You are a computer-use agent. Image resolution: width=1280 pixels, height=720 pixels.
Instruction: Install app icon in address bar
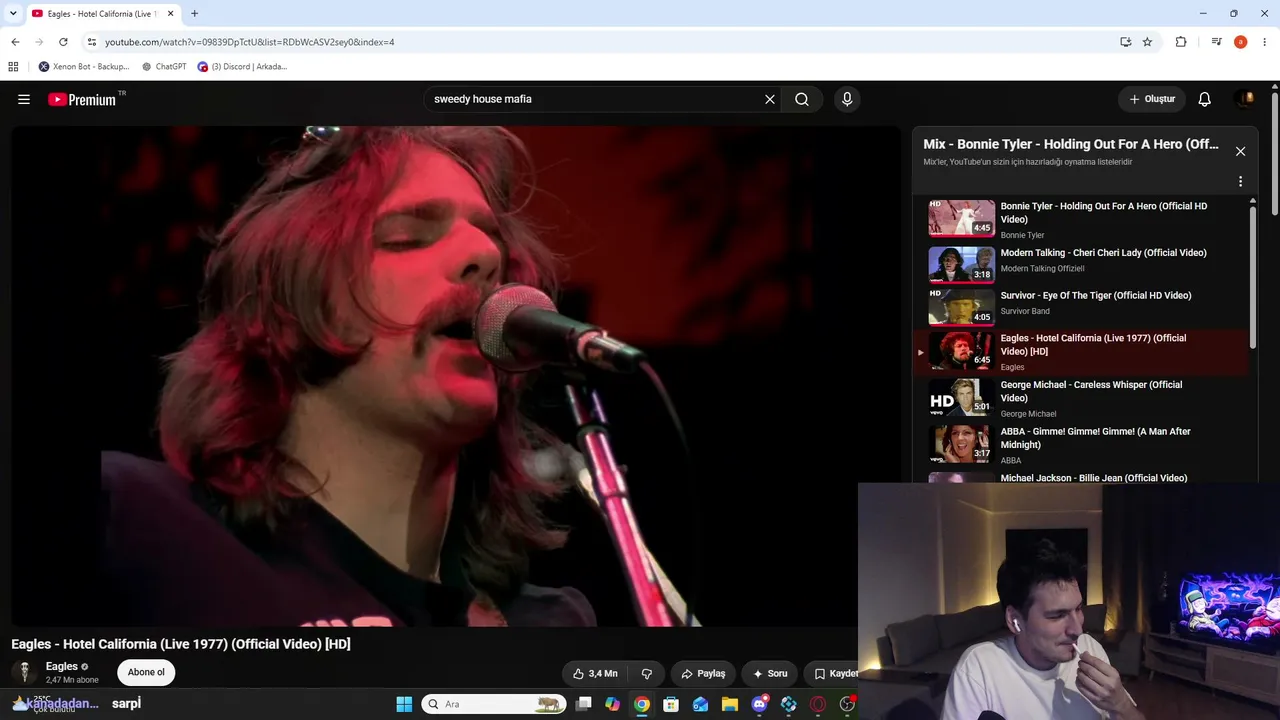coord(1125,42)
